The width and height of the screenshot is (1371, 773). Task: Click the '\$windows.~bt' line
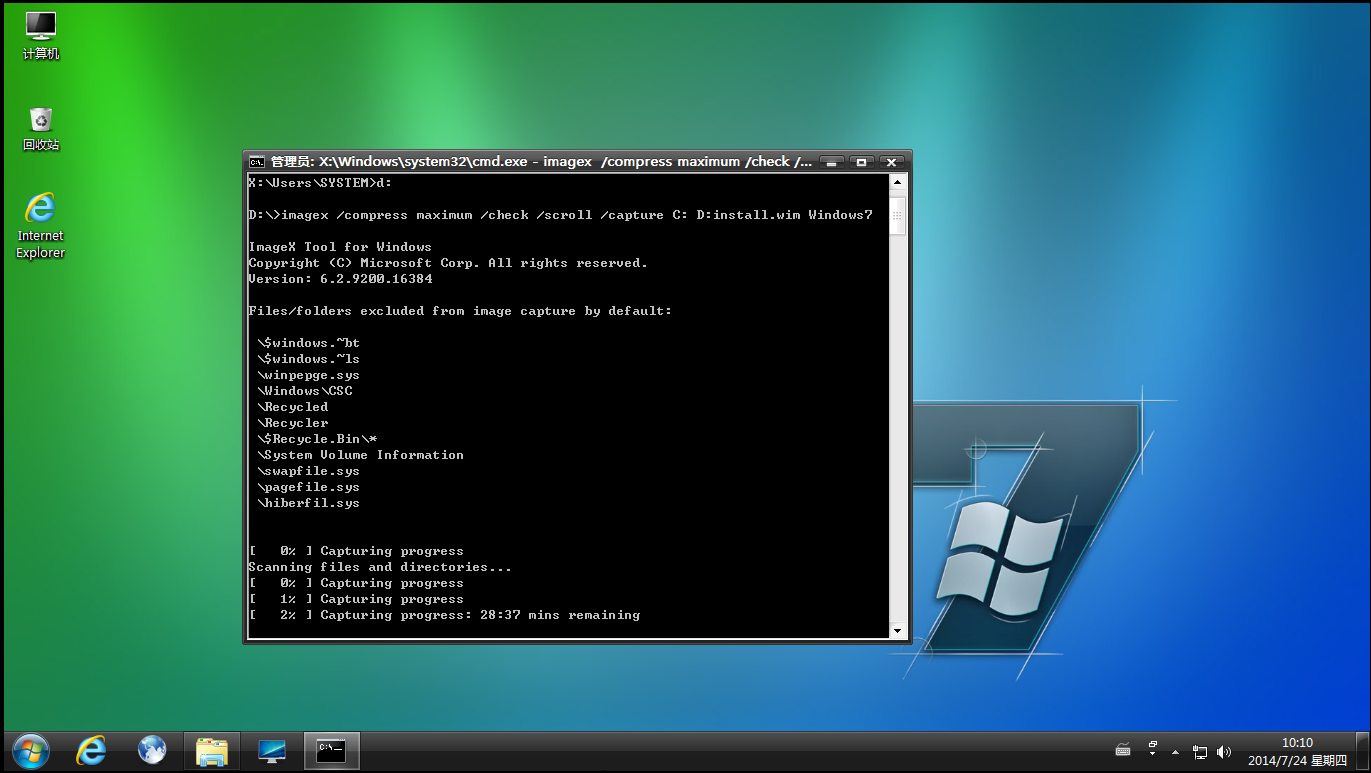[x=308, y=343]
